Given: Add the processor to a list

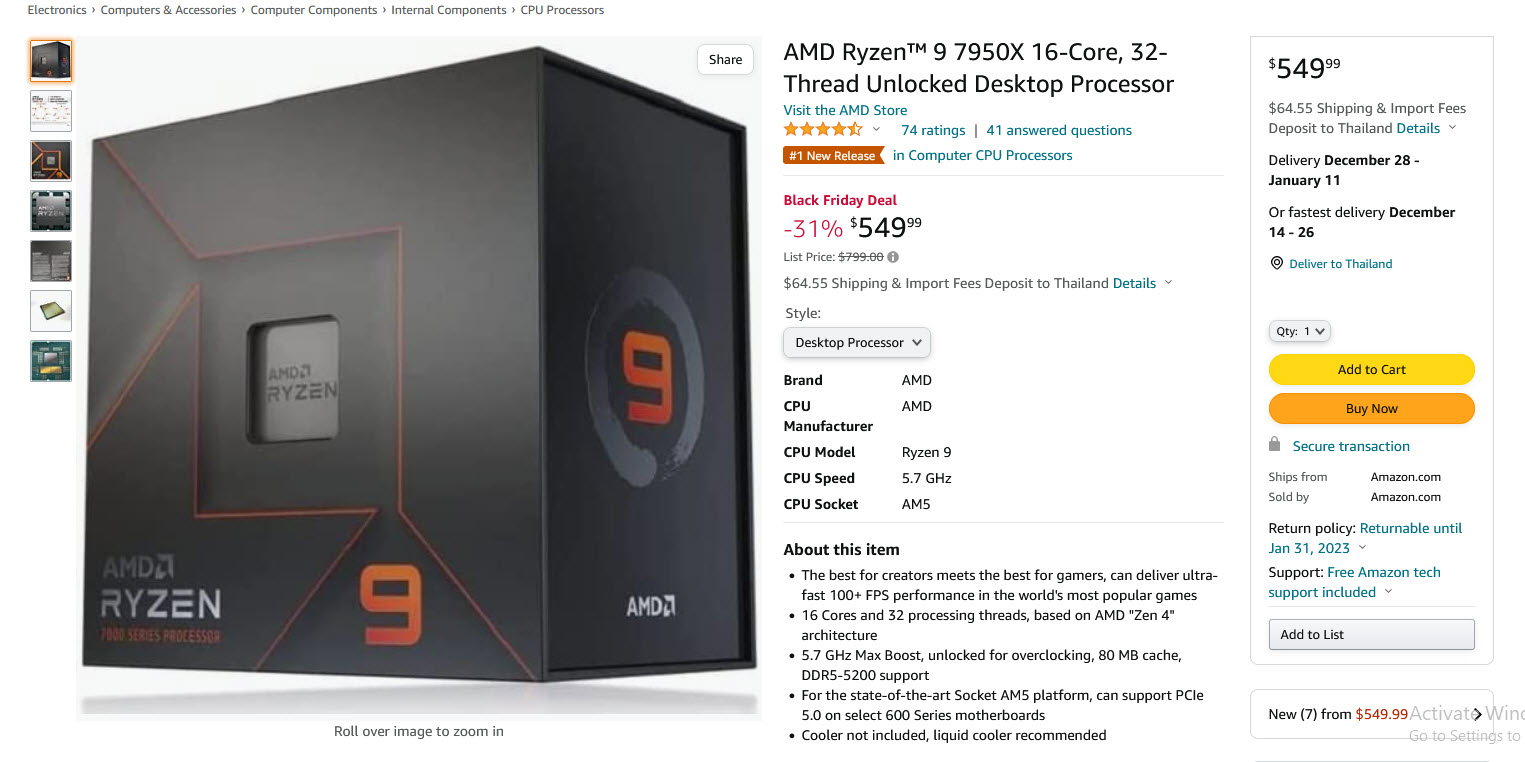Looking at the screenshot, I should coord(1370,634).
